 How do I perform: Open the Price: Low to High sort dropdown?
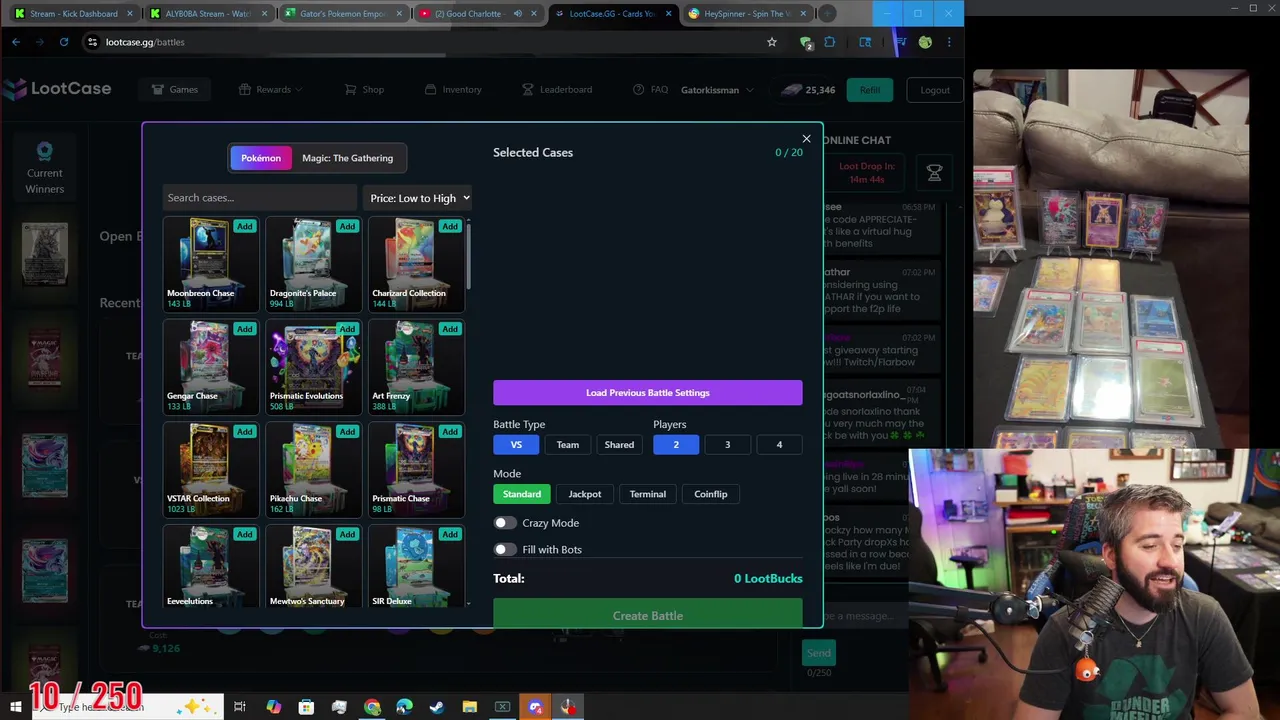tap(418, 198)
